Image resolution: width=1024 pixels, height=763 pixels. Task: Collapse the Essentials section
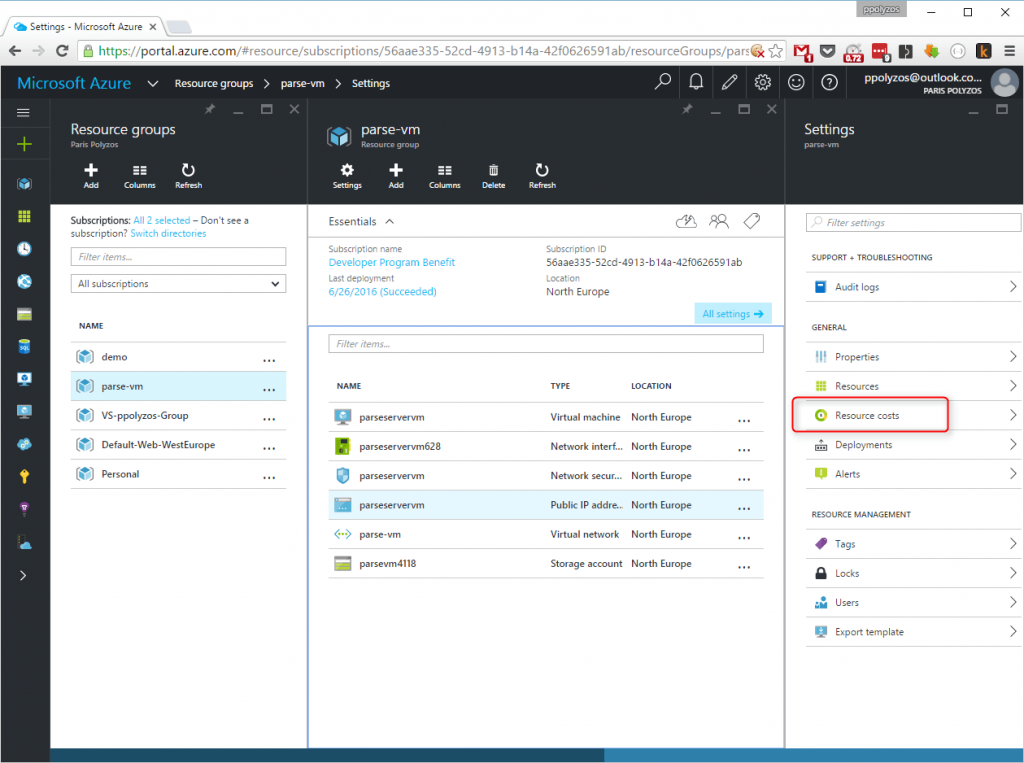click(x=392, y=221)
